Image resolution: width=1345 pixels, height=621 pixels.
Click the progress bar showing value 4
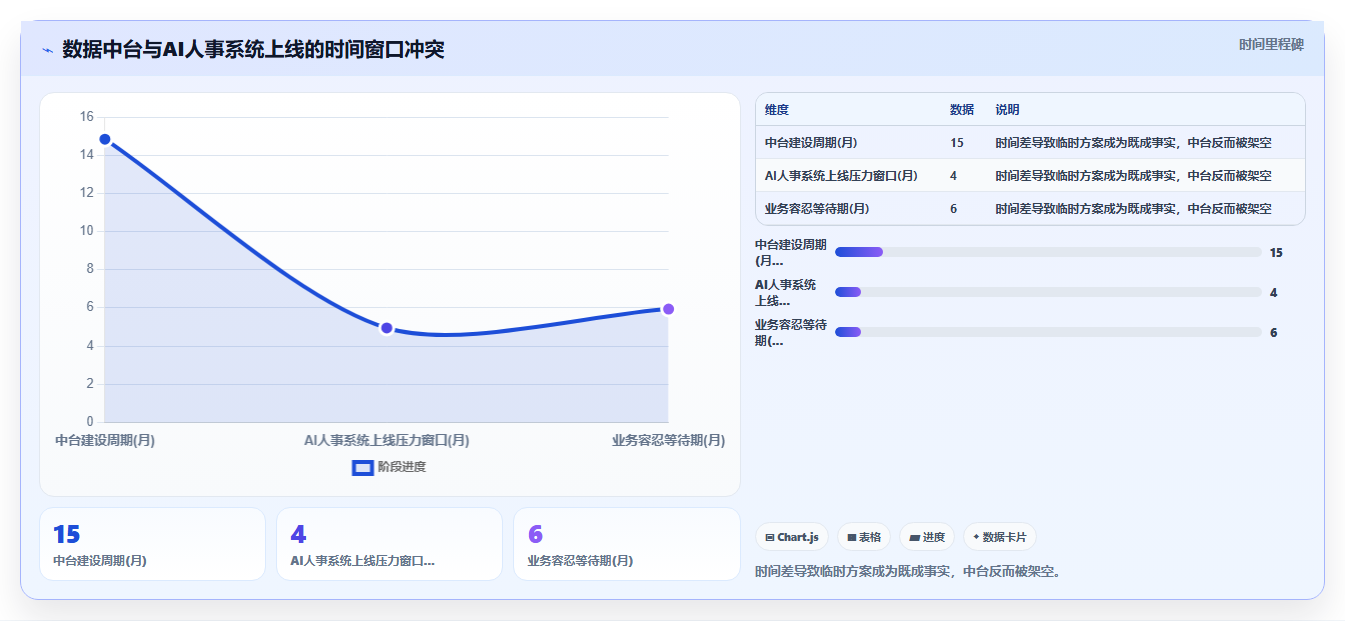[x=1048, y=292]
